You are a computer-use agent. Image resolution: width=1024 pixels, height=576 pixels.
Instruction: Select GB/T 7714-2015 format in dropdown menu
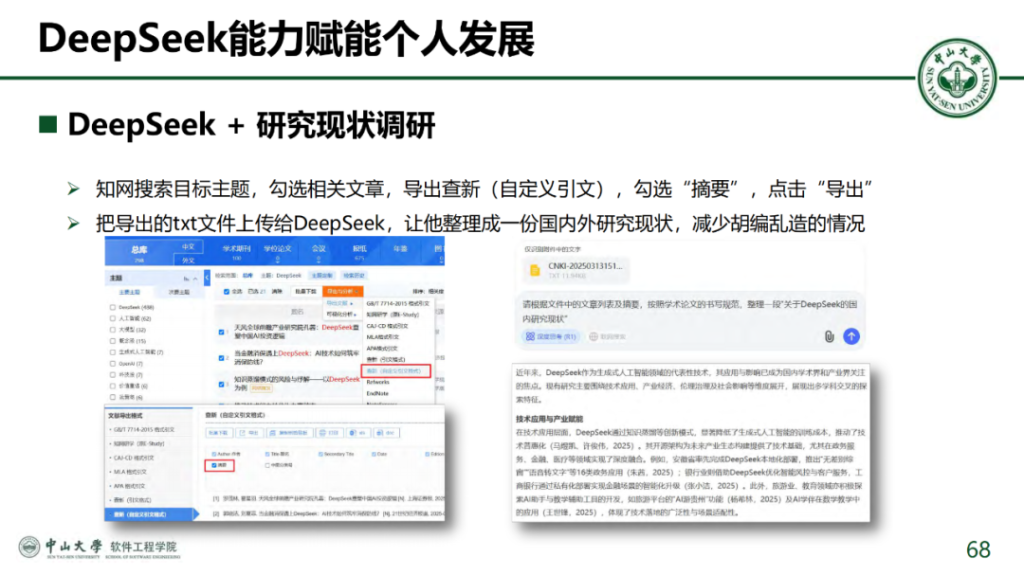point(398,303)
